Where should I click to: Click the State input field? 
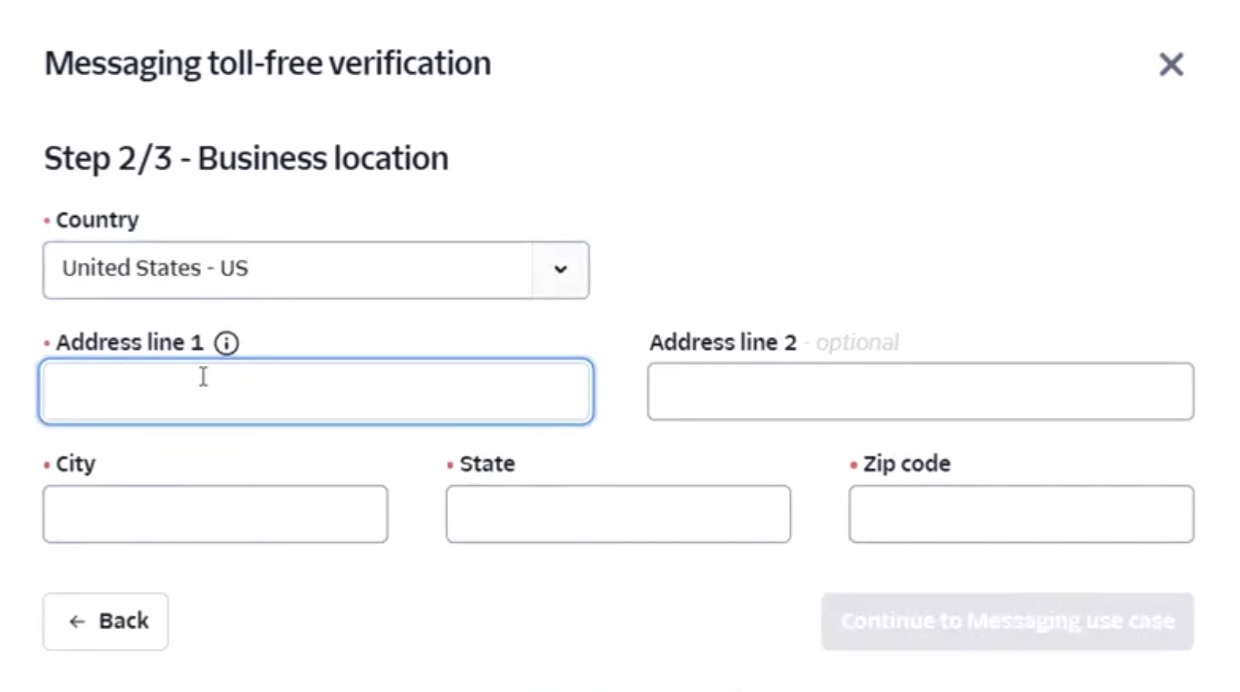(x=618, y=514)
